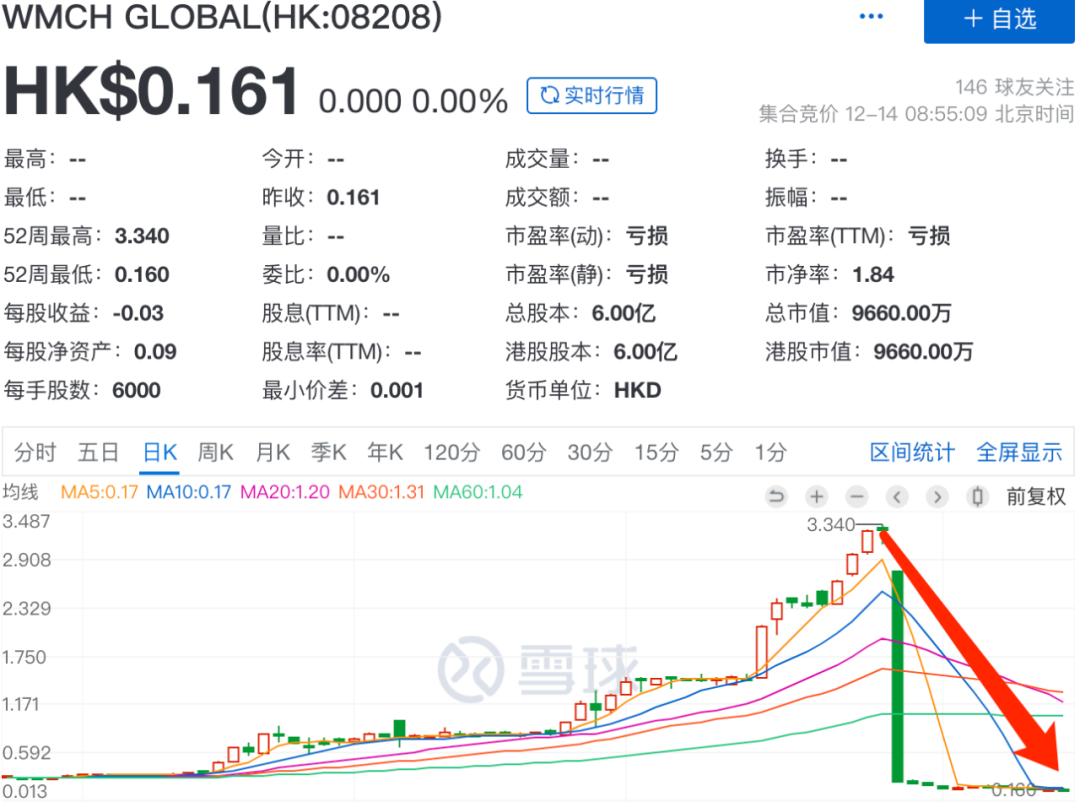The width and height of the screenshot is (1080, 802).
Task: Open the three-dot more options menu
Action: [871, 17]
